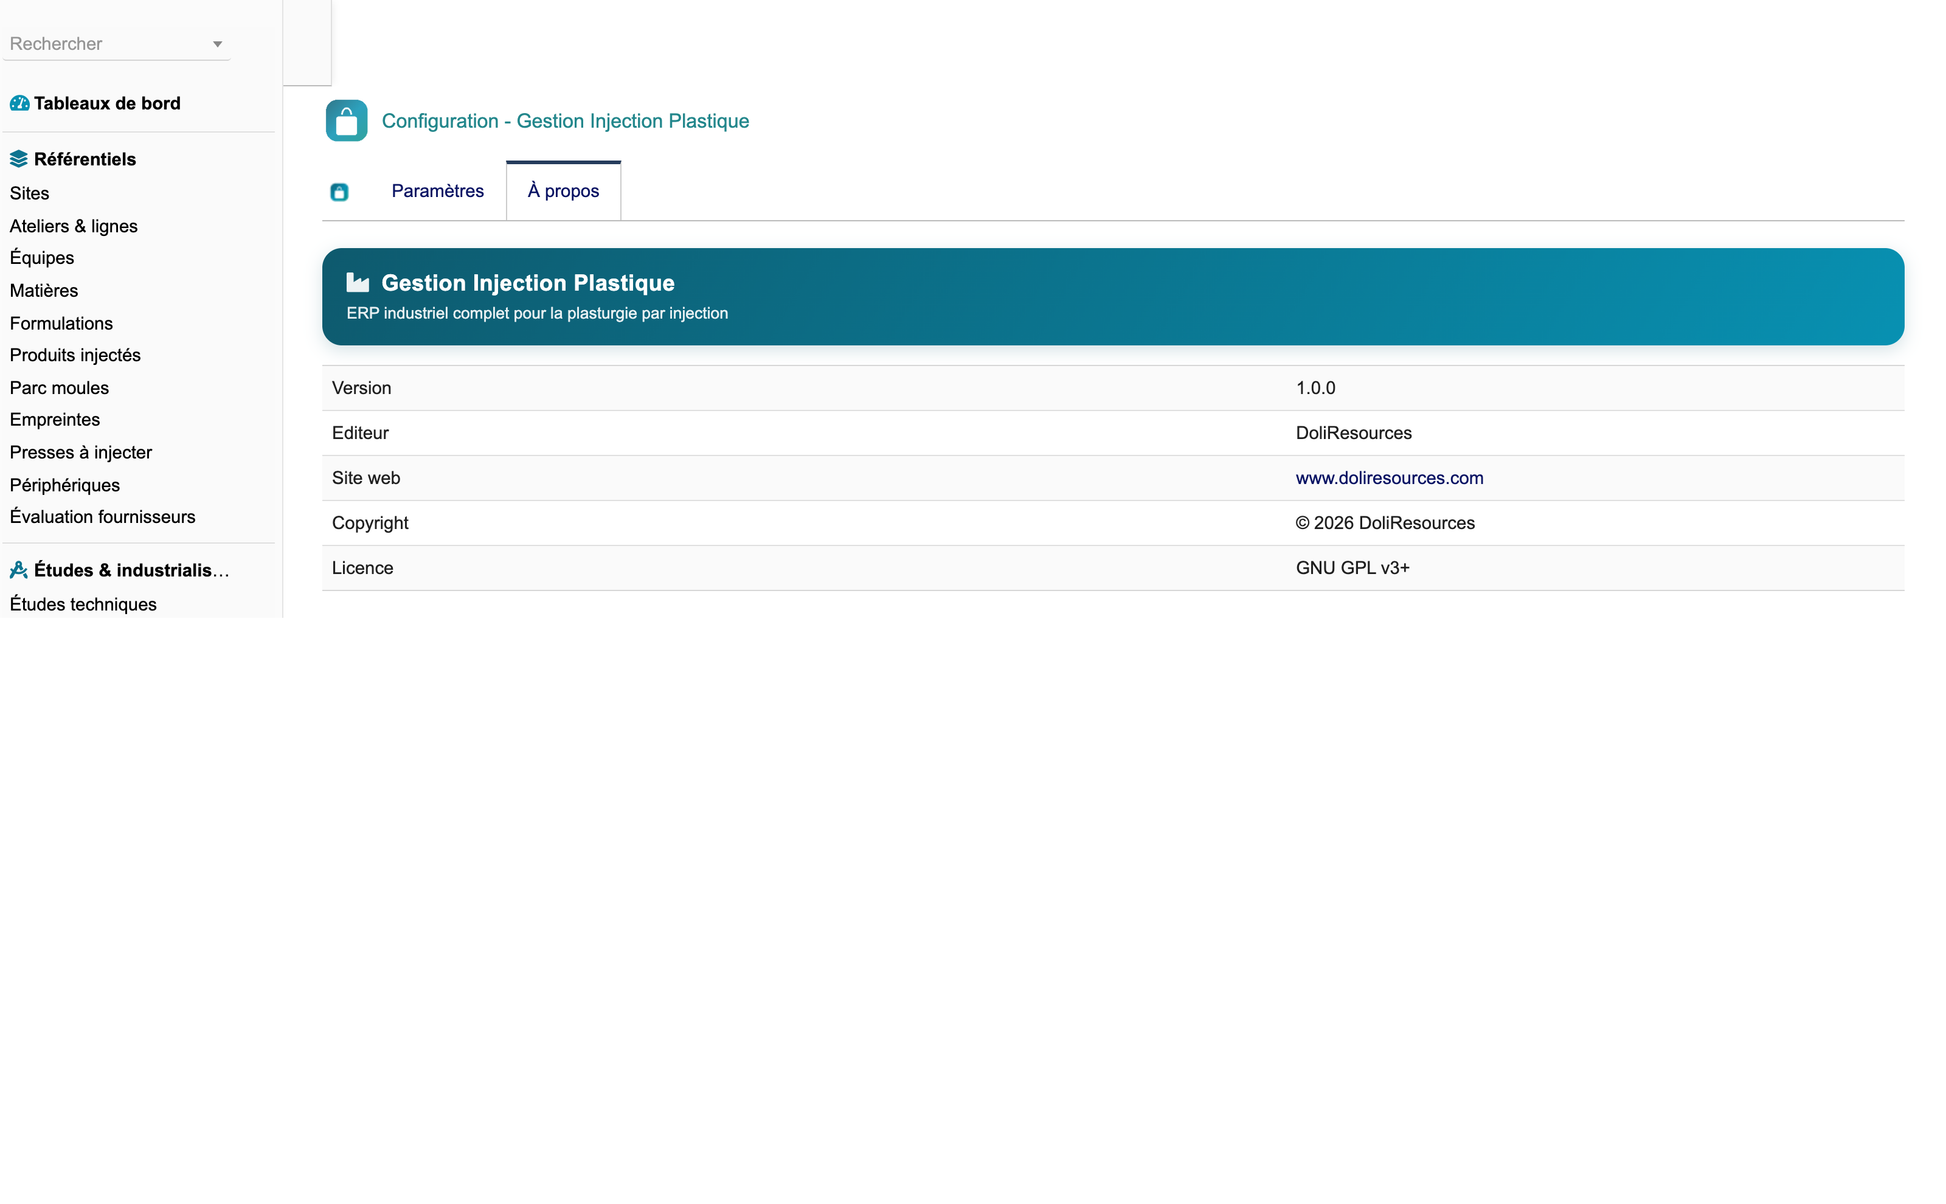1946x1204 pixels.
Task: Click the small module icon before Paramètres tab
Action: (339, 192)
